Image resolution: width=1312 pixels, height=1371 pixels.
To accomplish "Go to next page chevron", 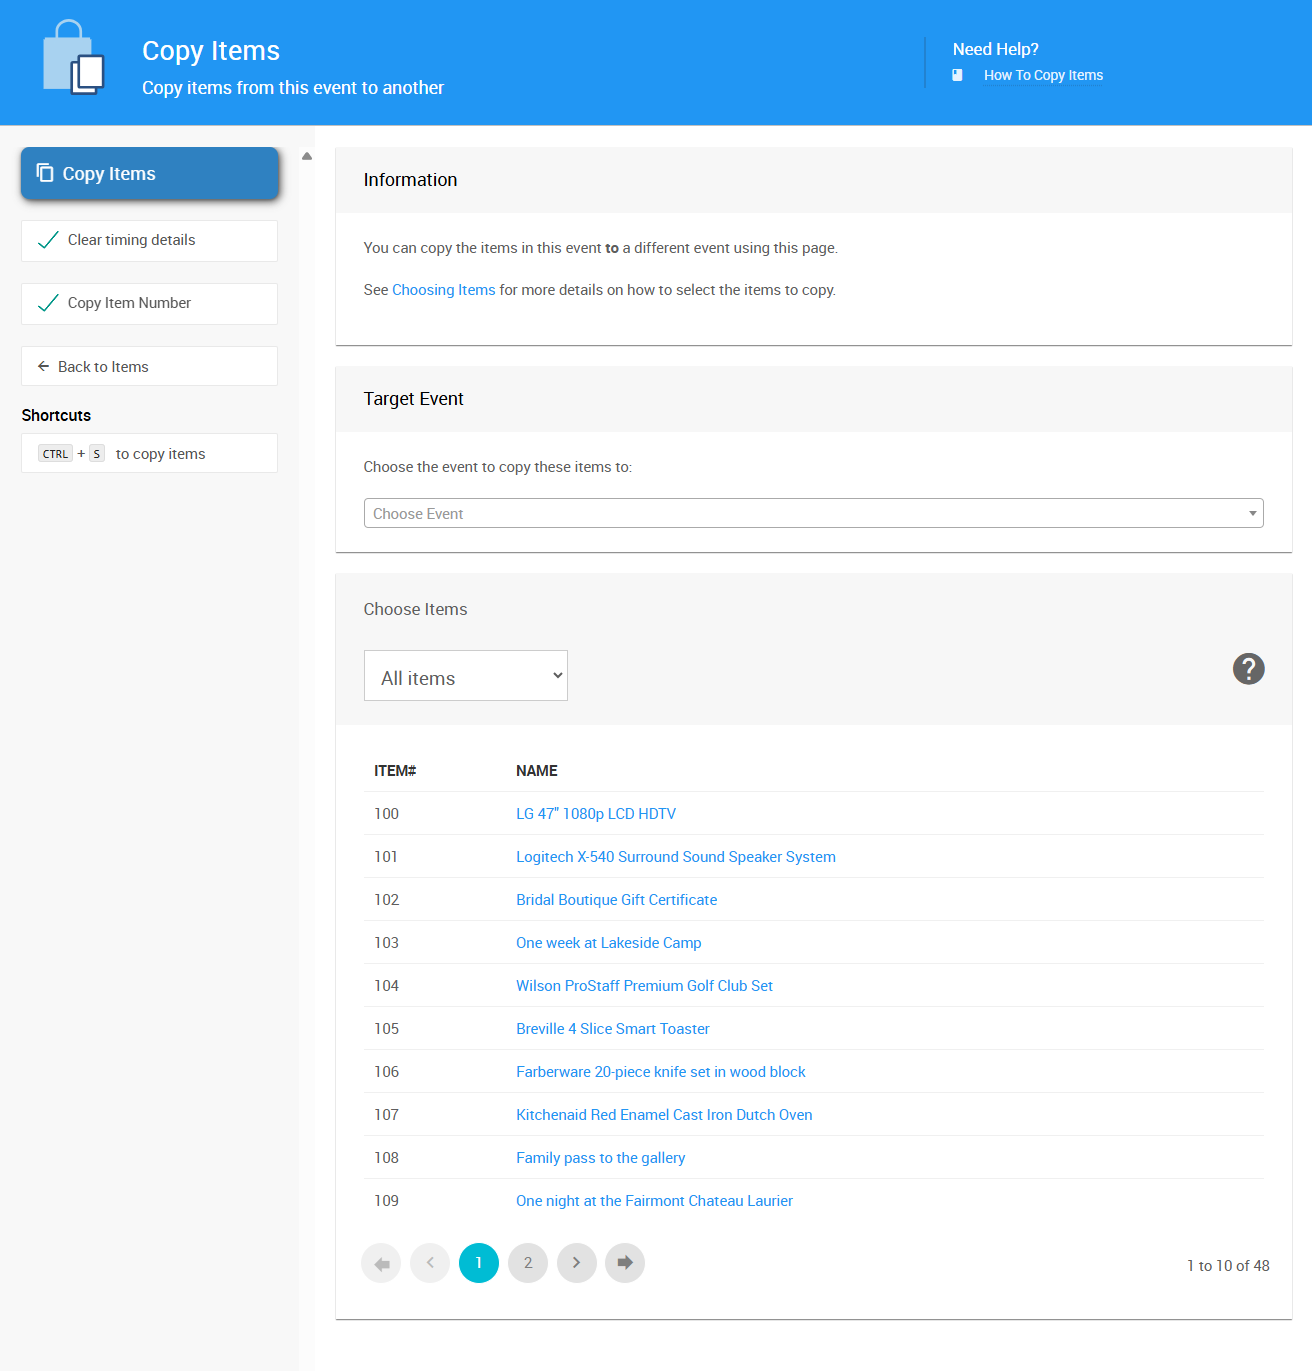I will [577, 1263].
